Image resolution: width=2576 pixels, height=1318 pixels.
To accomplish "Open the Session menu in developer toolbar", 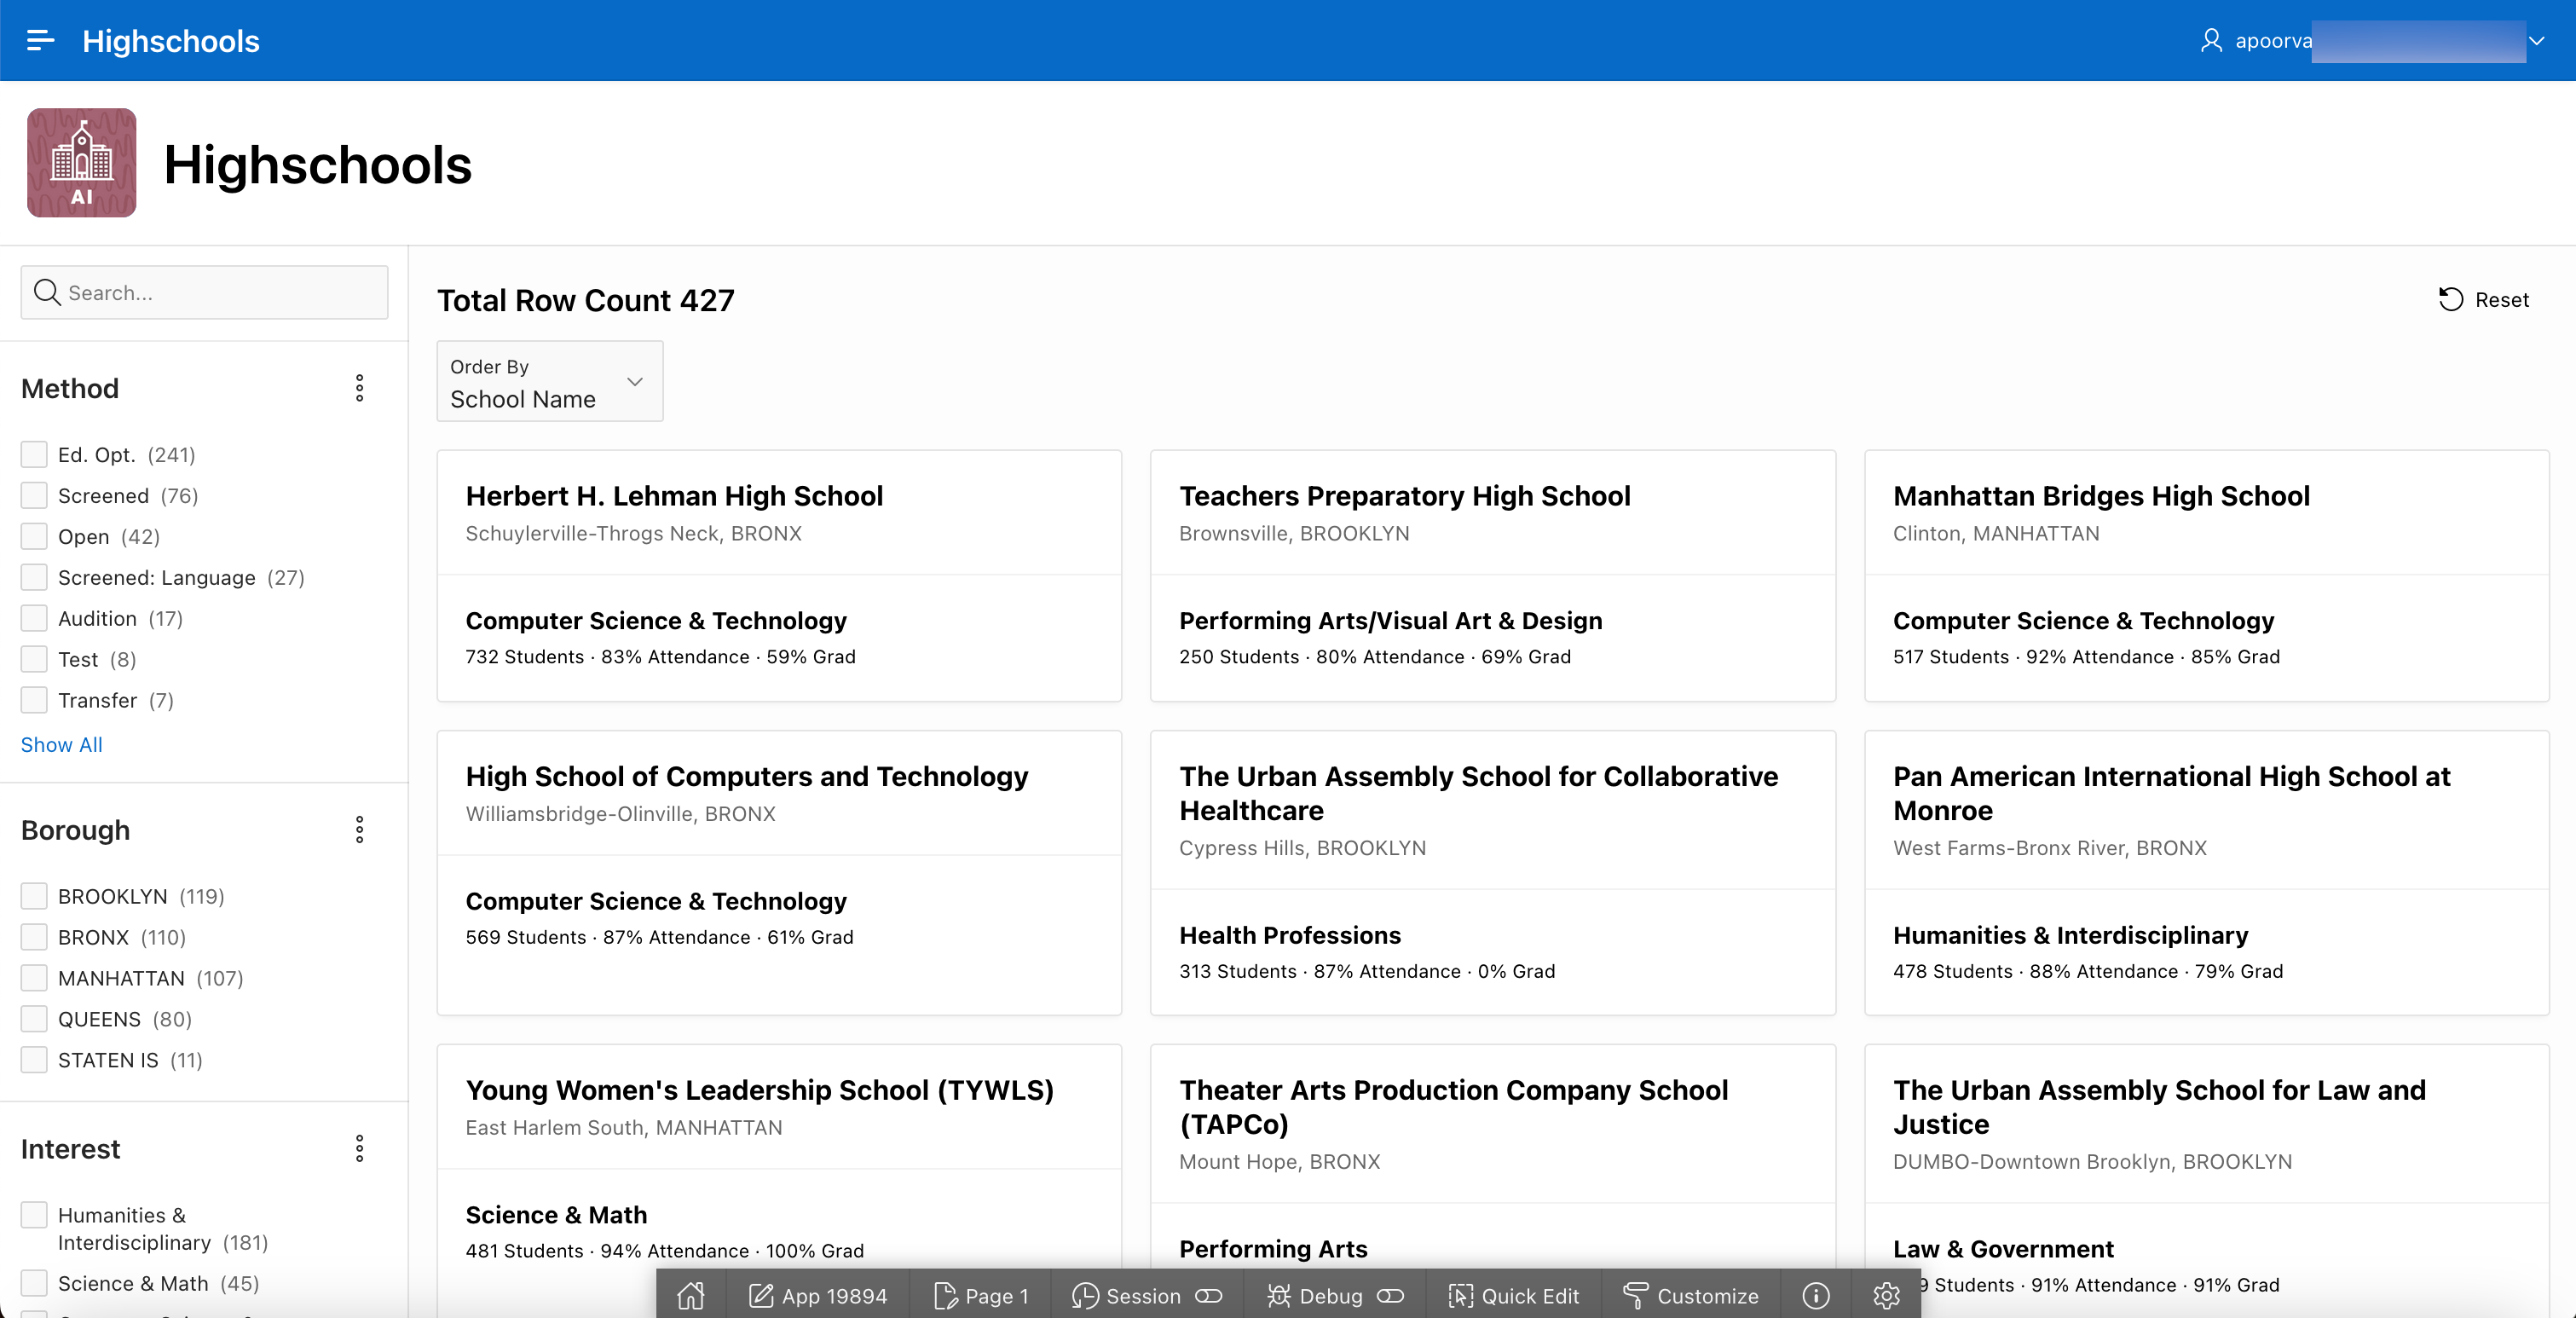I will (1126, 1296).
